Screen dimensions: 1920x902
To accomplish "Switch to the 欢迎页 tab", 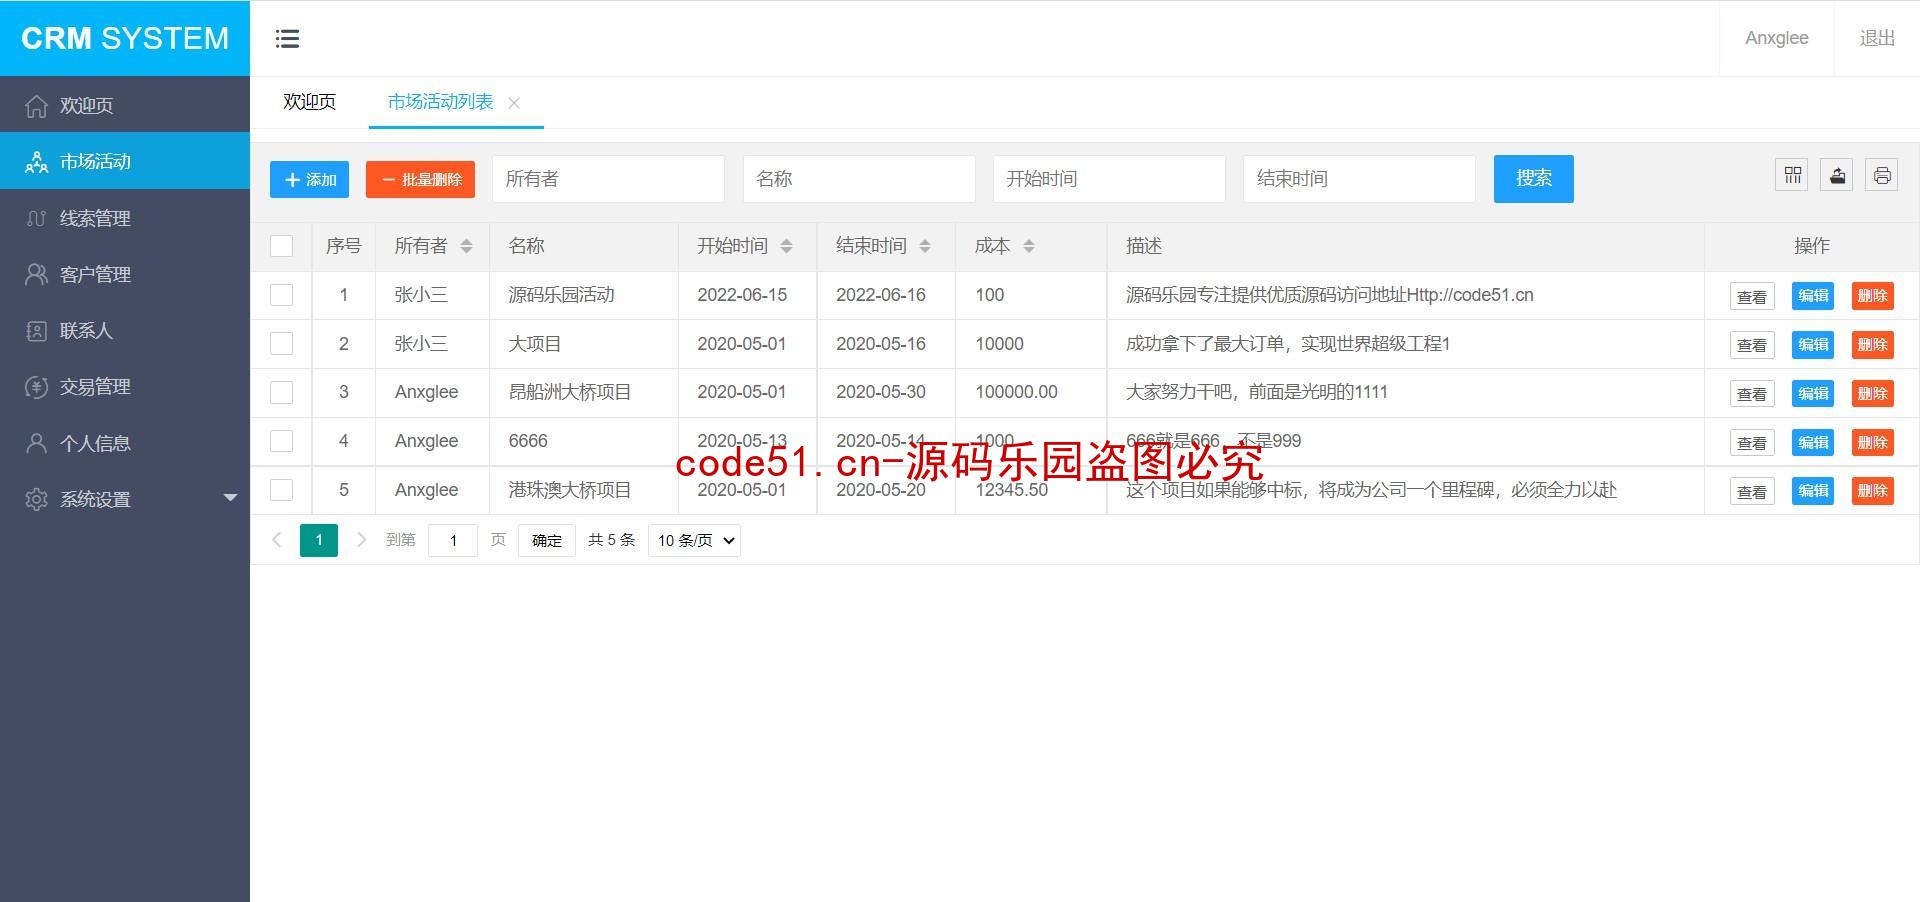I will 309,102.
